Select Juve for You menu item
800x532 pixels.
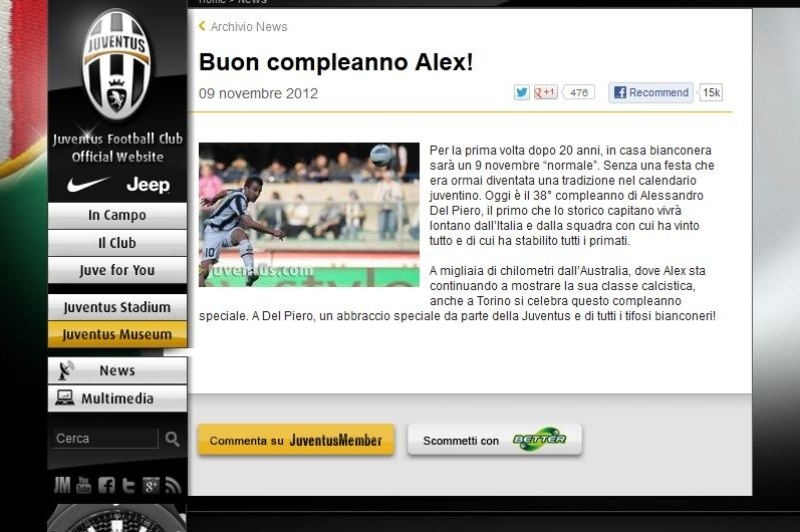pos(117,270)
